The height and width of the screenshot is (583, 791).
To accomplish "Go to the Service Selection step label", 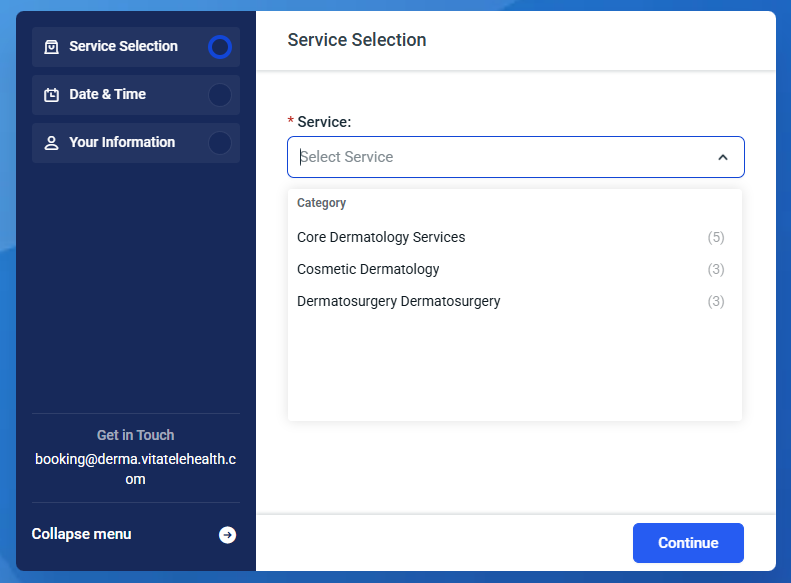I will point(123,46).
